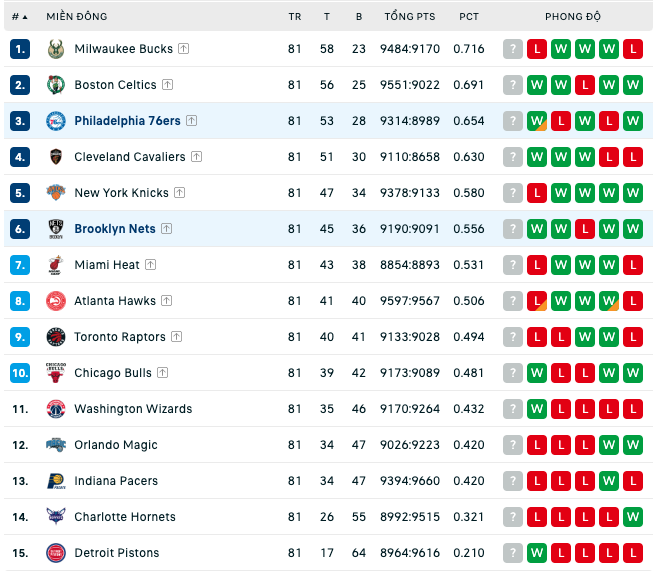Sort standings by PCT column header
Screen dimensions: 657x576
click(x=469, y=17)
